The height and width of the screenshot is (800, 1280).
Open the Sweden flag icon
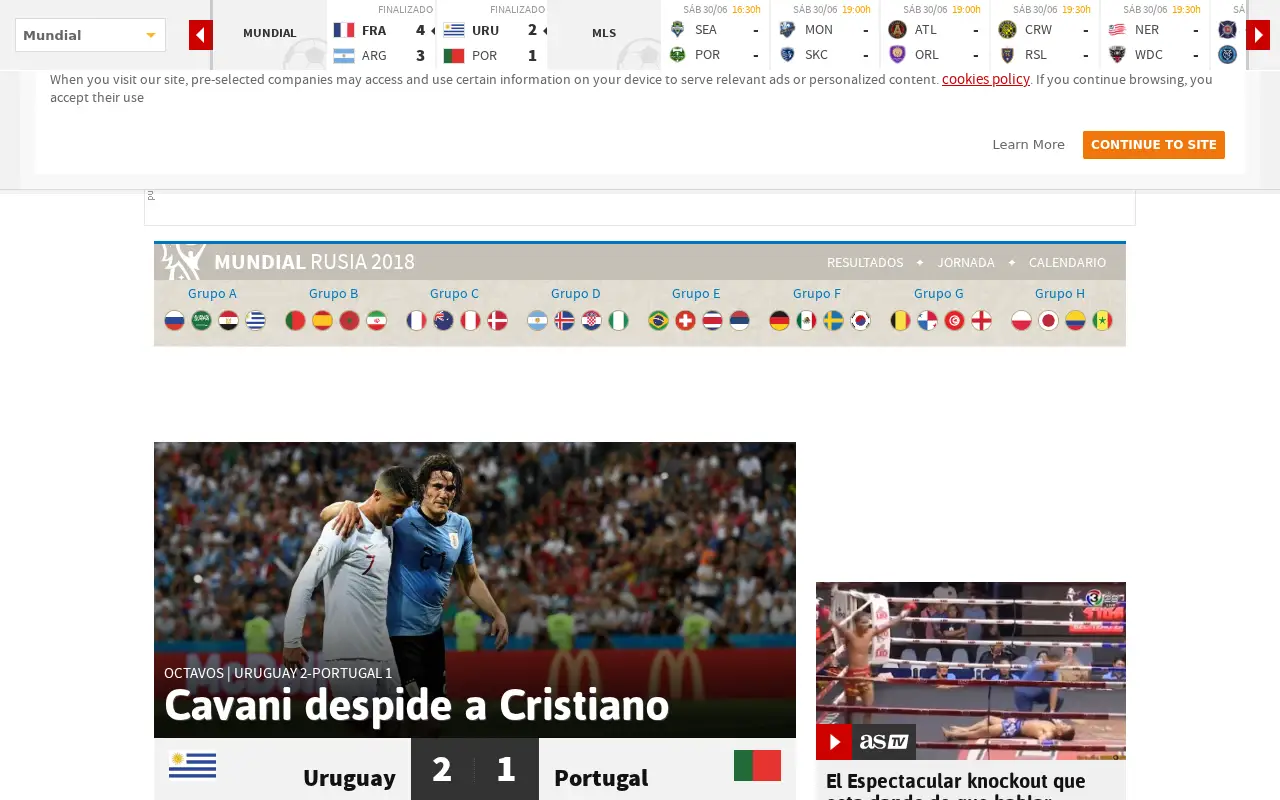click(834, 321)
